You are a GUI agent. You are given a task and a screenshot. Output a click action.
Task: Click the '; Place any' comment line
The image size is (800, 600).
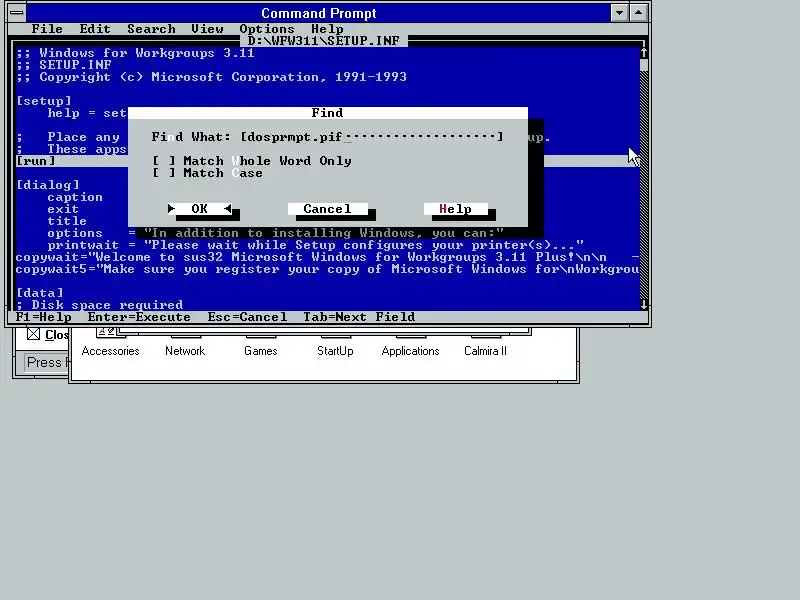tap(67, 137)
